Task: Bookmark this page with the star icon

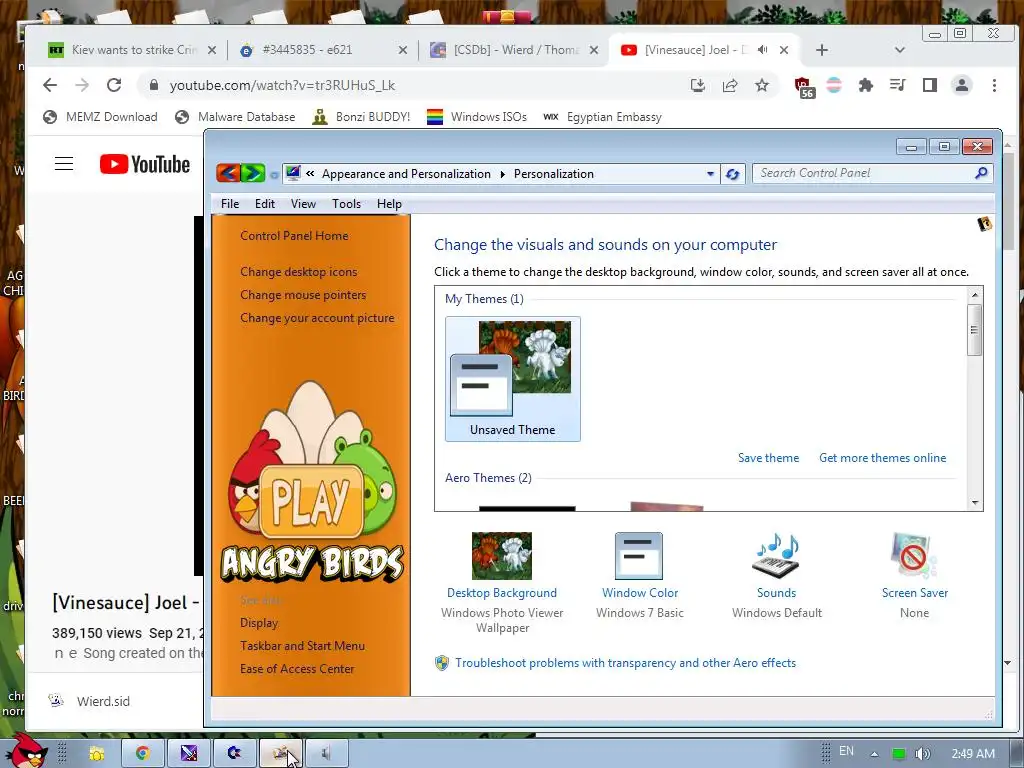Action: click(x=761, y=86)
